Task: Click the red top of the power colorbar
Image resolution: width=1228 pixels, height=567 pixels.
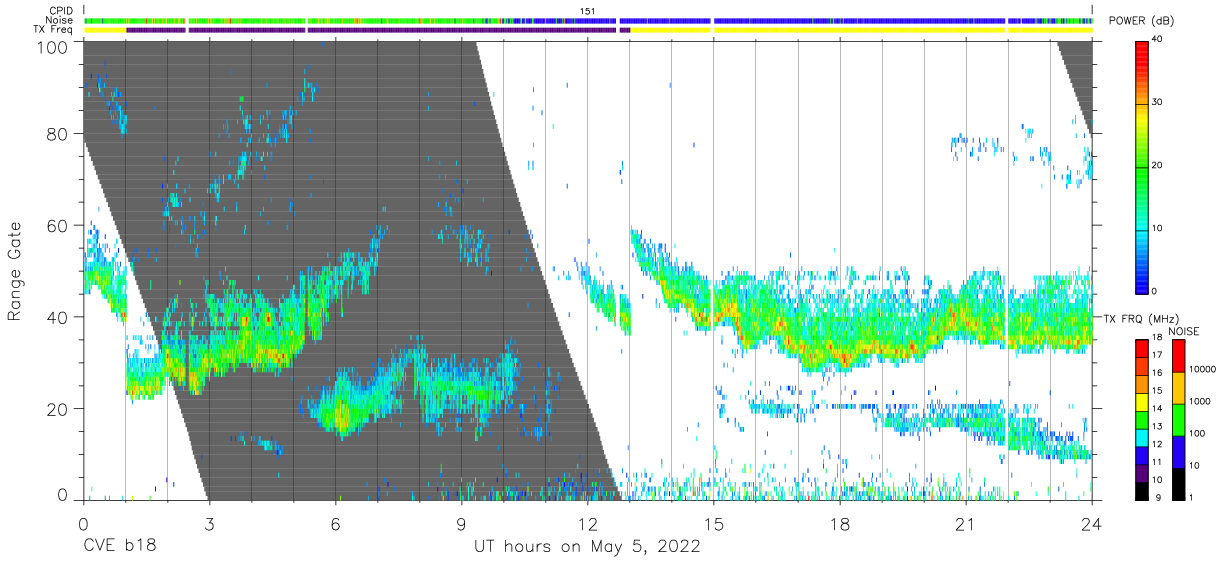Action: click(1142, 46)
